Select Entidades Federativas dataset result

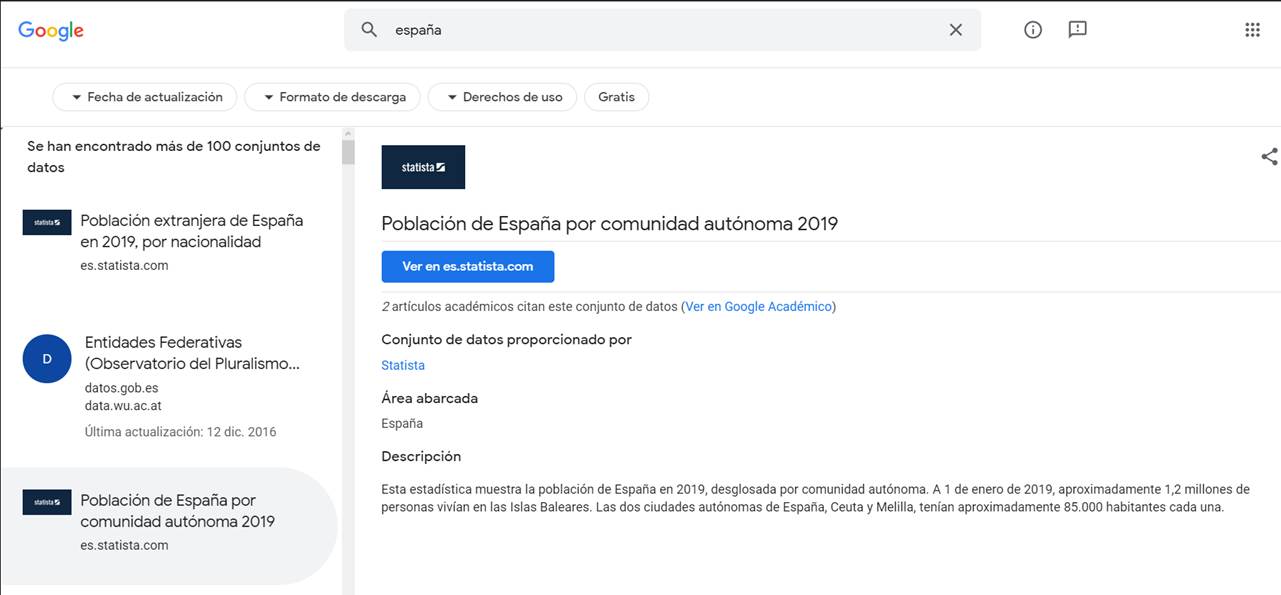point(192,353)
